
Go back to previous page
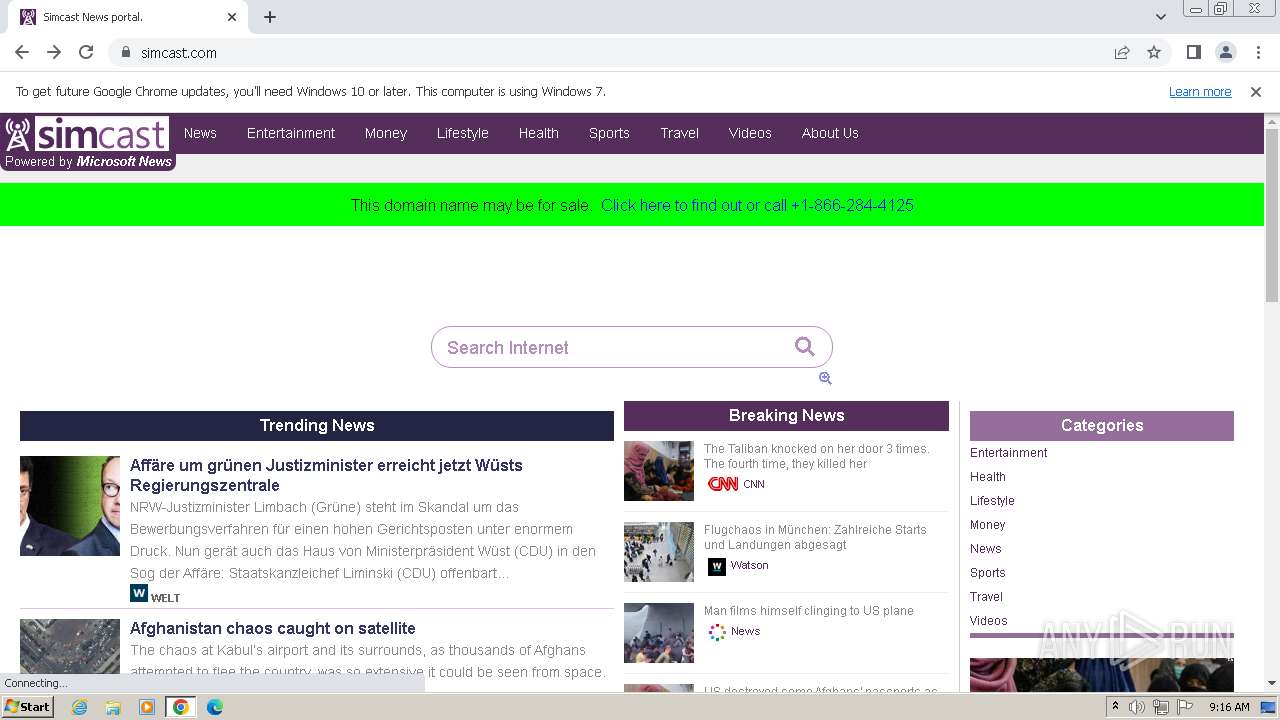click(x=22, y=52)
